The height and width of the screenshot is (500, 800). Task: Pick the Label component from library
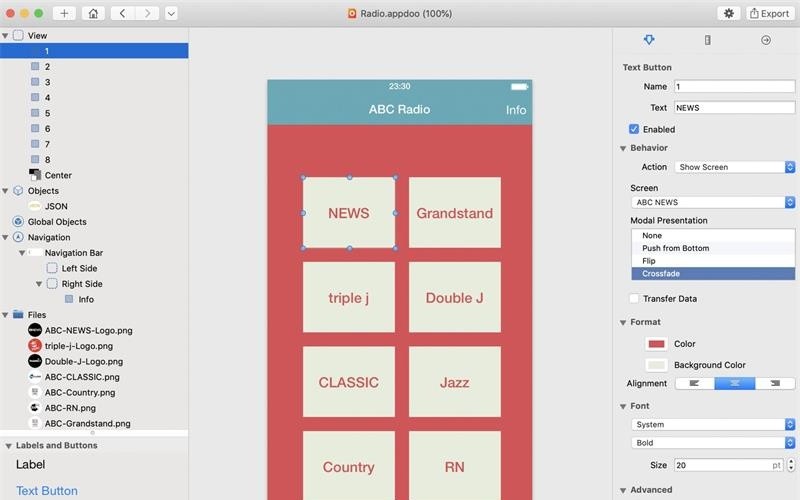click(x=31, y=464)
